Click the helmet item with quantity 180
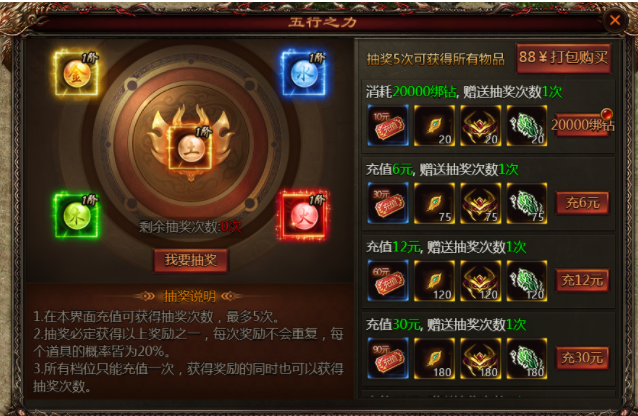Image resolution: width=638 pixels, height=416 pixels. 481,359
